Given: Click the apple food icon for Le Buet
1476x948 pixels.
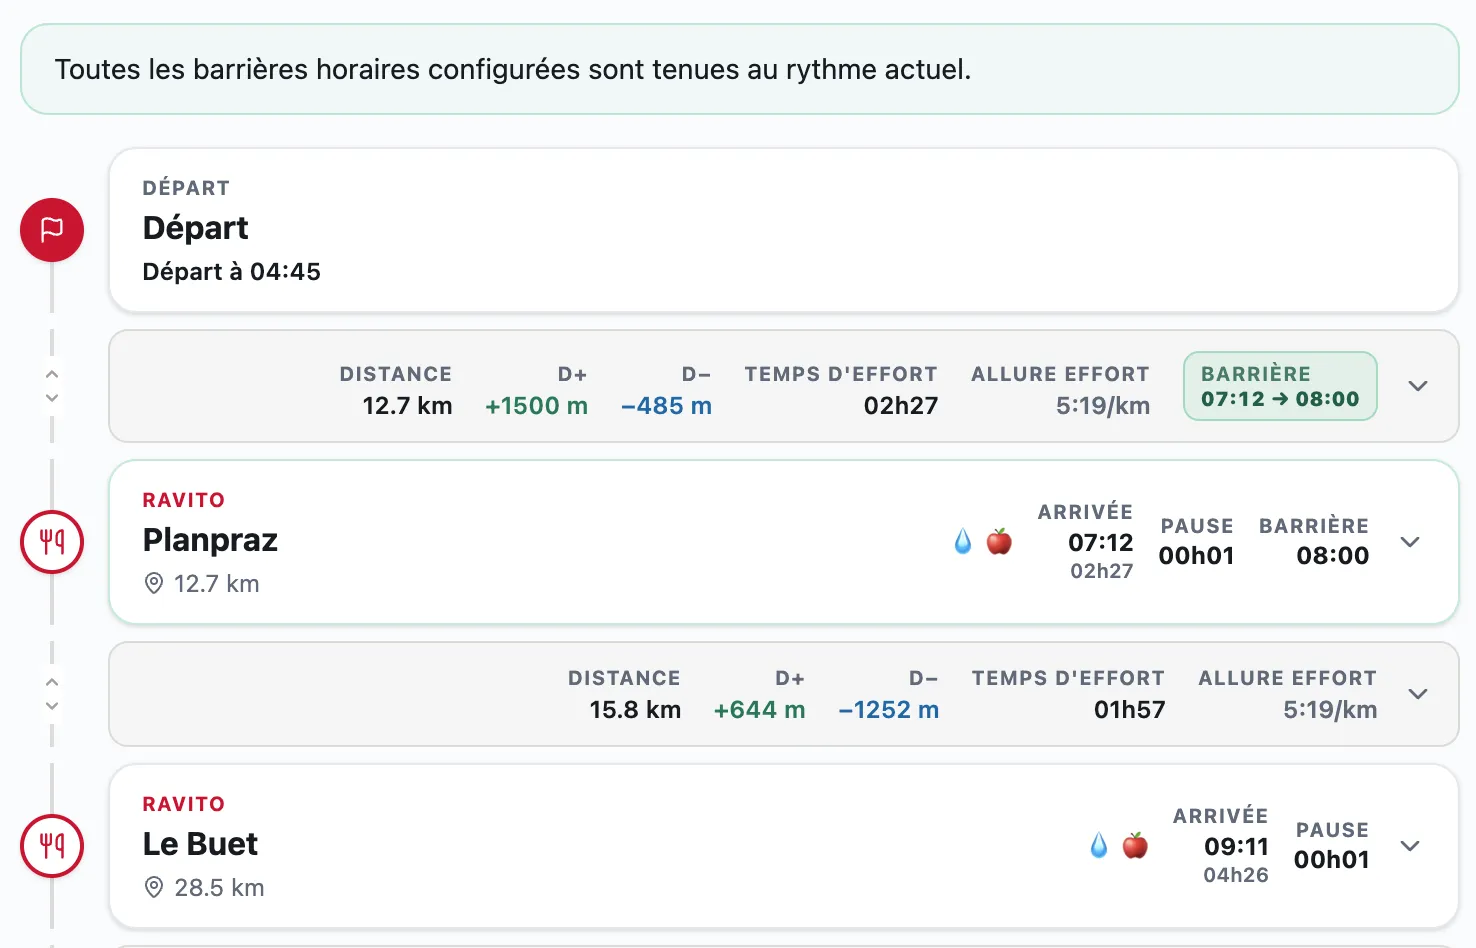Looking at the screenshot, I should [1135, 846].
